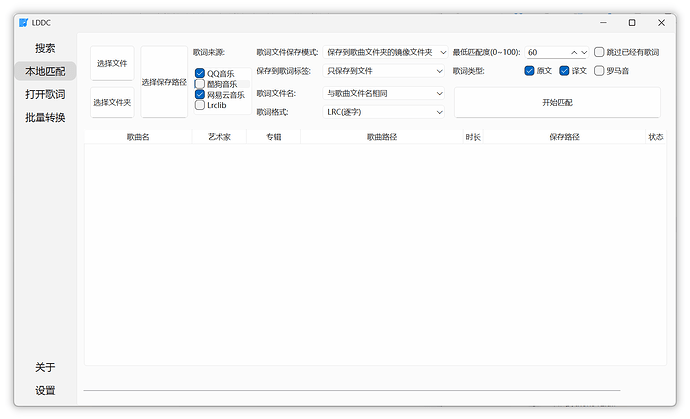Click the 歌曲路径 column header
Viewport: 690px width, 419px height.
(x=382, y=137)
